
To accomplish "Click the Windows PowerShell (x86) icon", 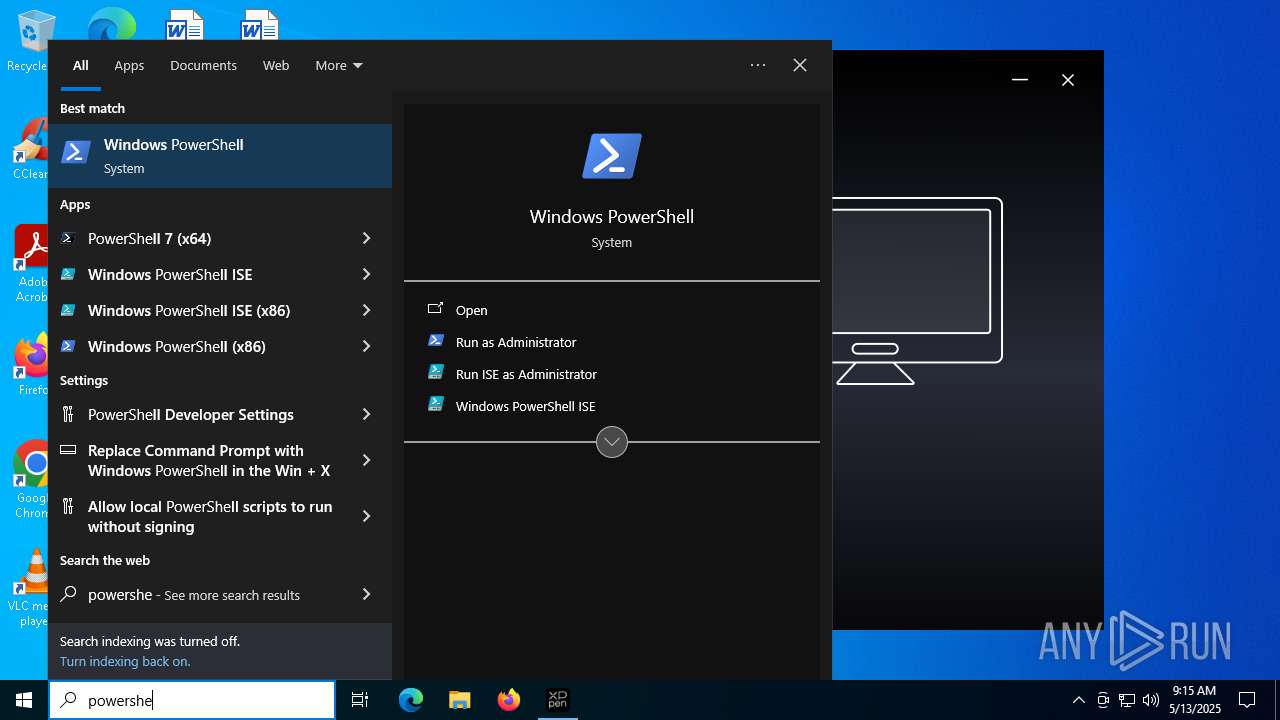I will pyautogui.click(x=68, y=346).
